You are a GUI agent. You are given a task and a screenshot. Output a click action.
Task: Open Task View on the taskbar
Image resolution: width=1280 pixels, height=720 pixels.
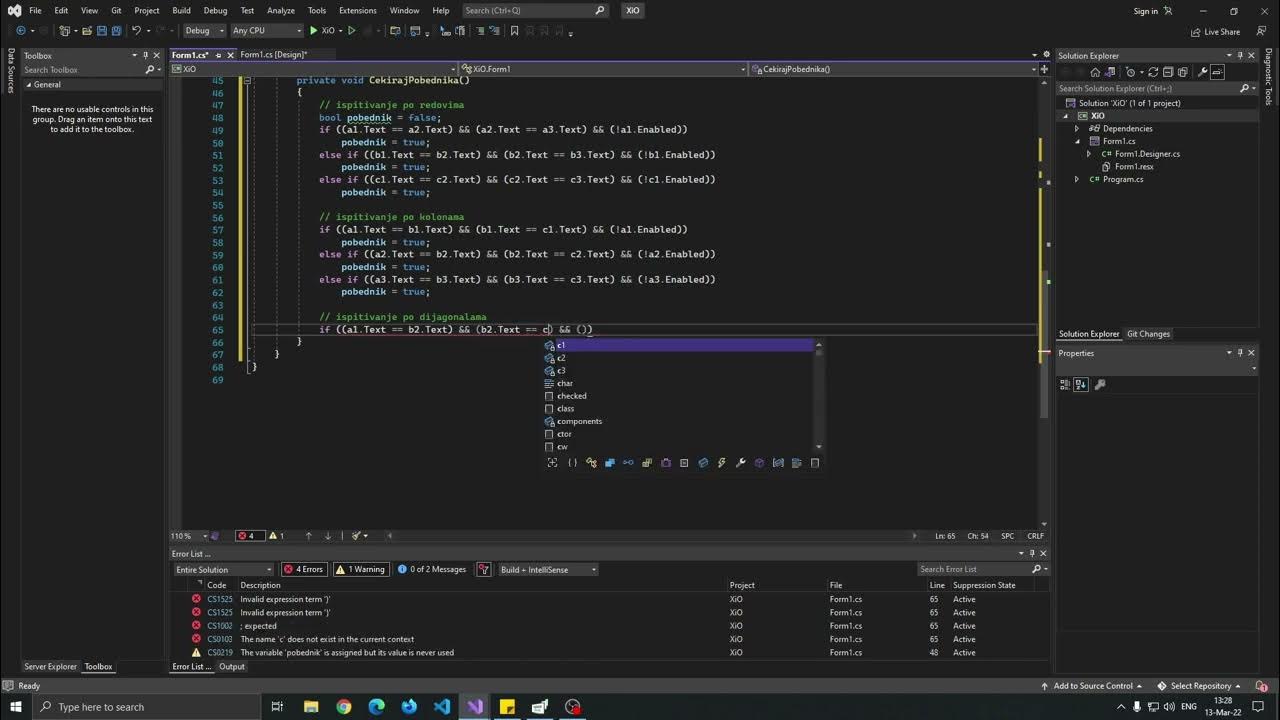pos(277,707)
